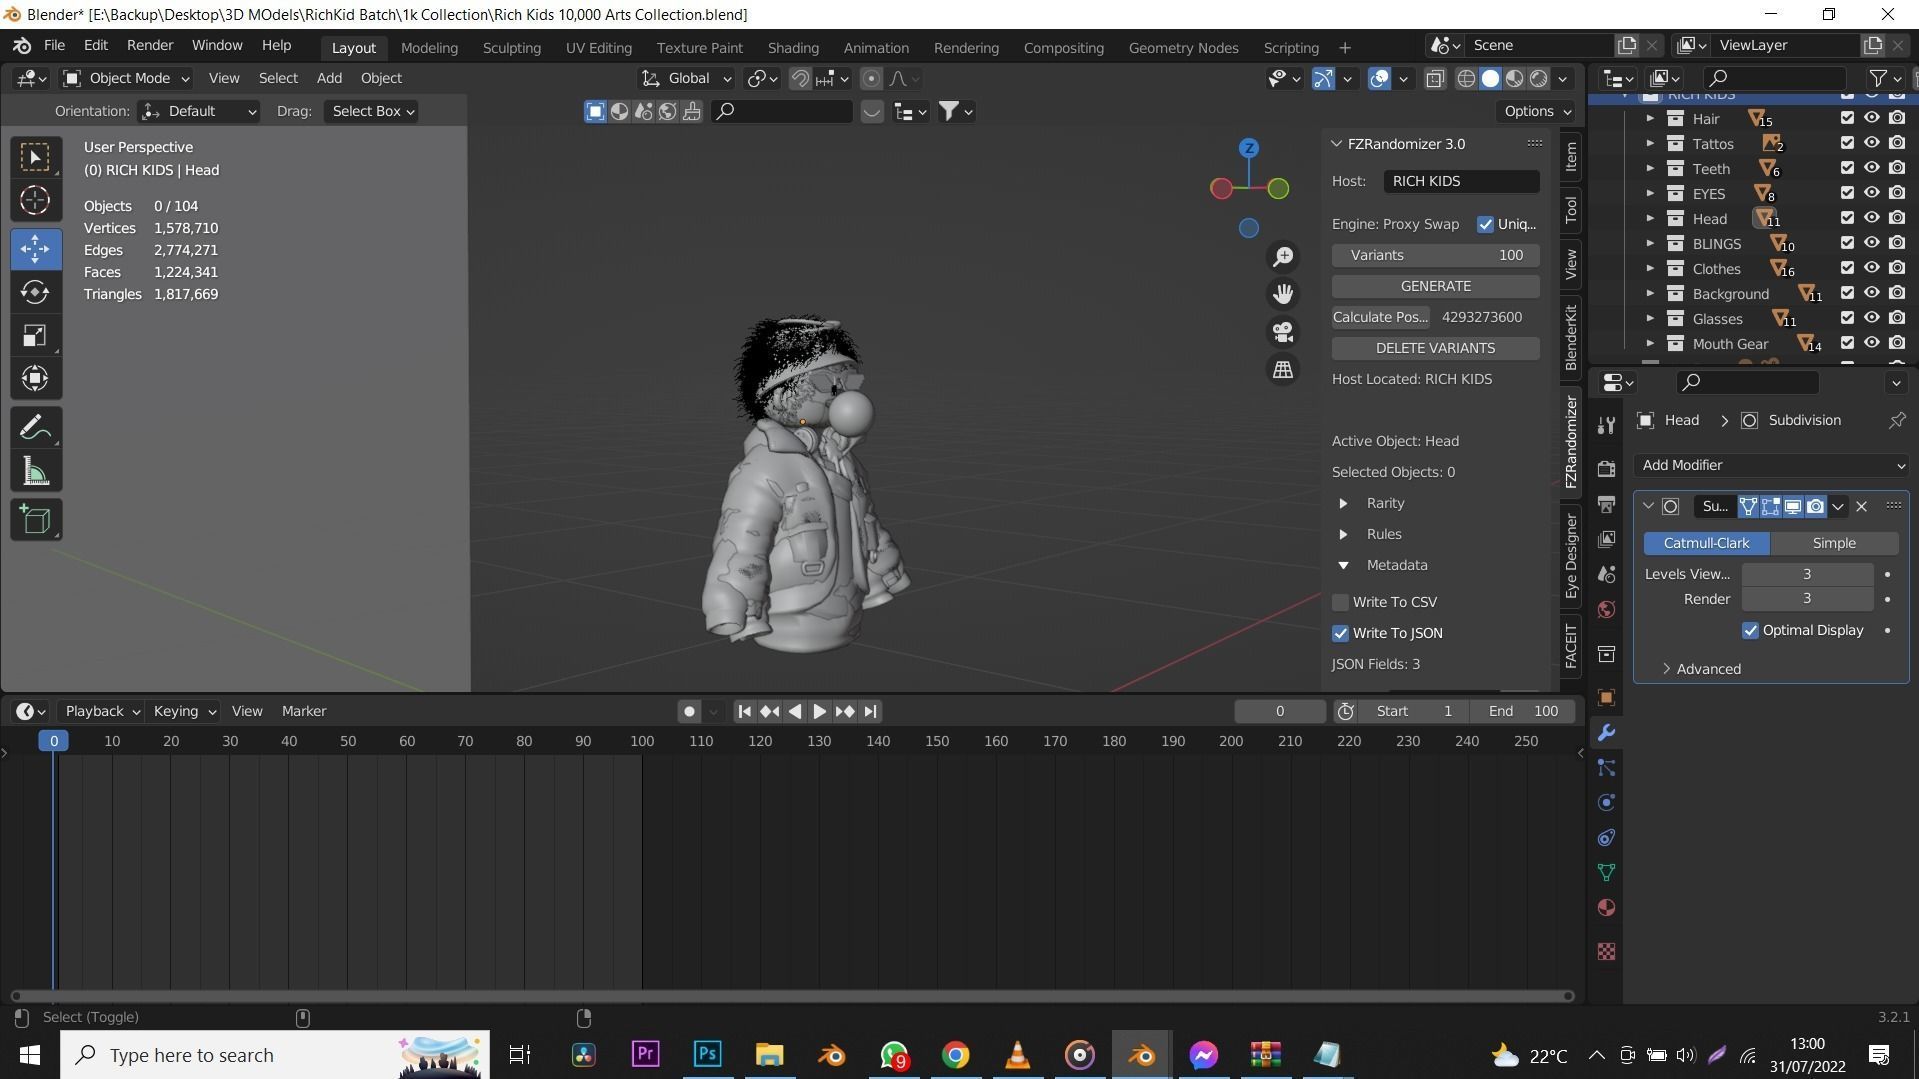The width and height of the screenshot is (1919, 1079).
Task: Switch to the Shading workspace tab
Action: (x=793, y=47)
